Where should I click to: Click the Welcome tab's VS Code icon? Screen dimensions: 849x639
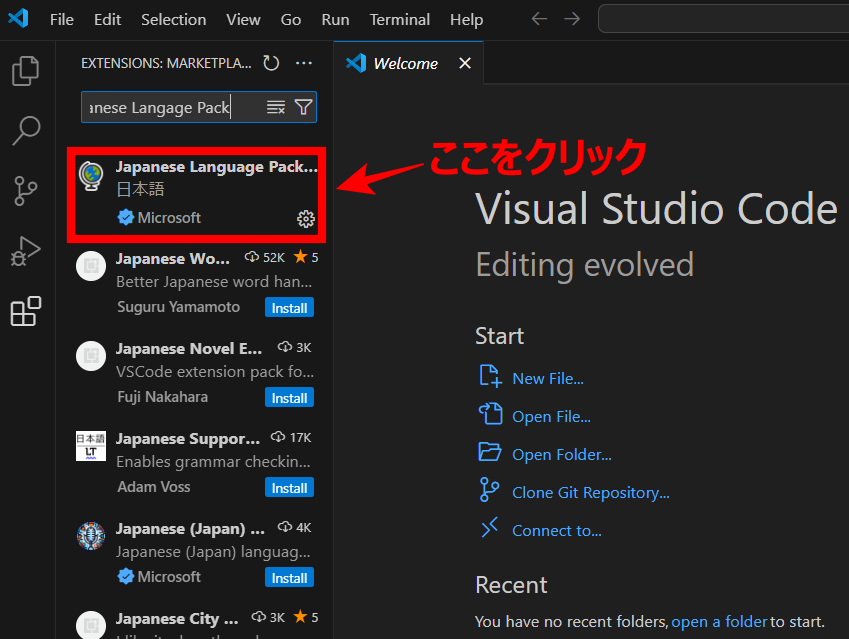coord(356,63)
